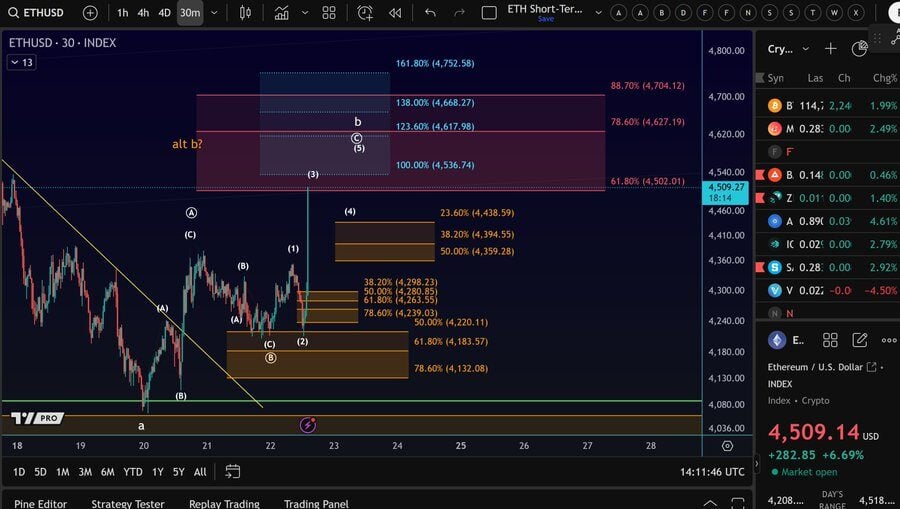The height and width of the screenshot is (509, 900).
Task: Open the details panel three-dots menu
Action: pyautogui.click(x=889, y=340)
